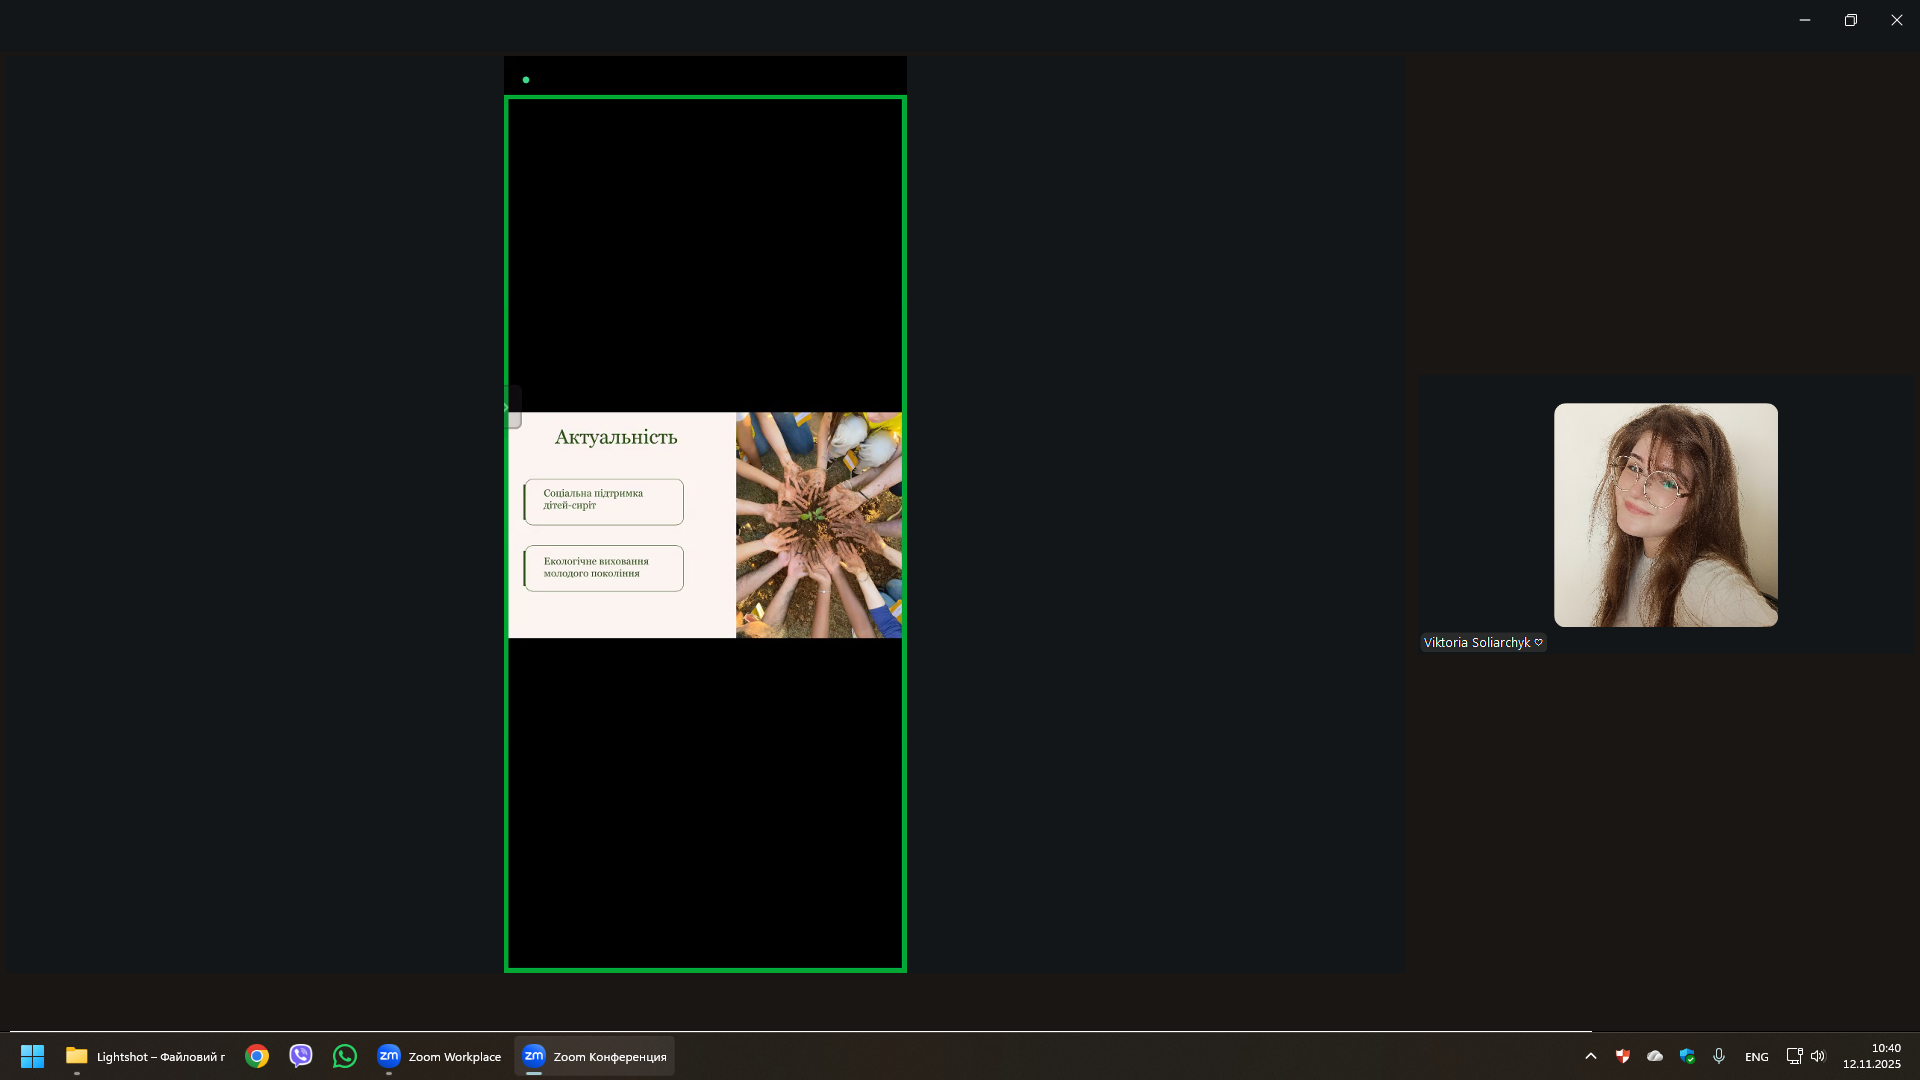This screenshot has width=1920, height=1080.
Task: Click the microphone tray icon
Action: pos(1719,1056)
